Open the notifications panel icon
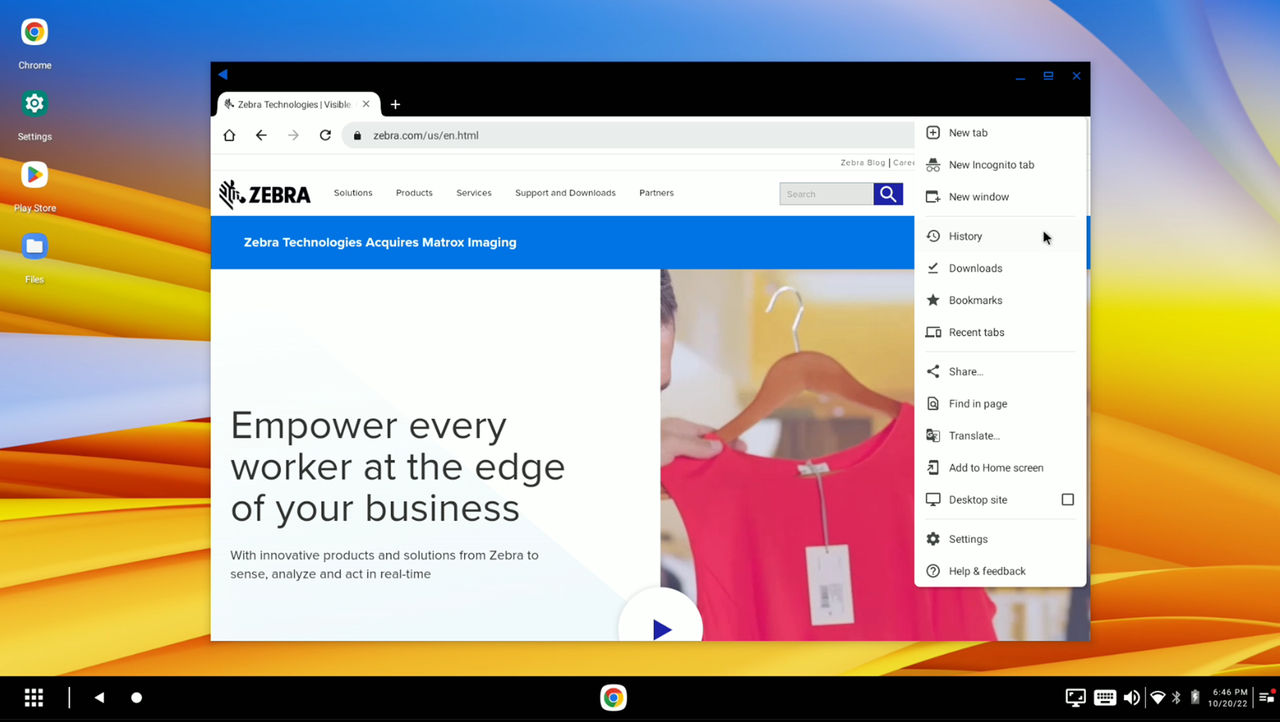This screenshot has height=722, width=1280. (x=1266, y=697)
